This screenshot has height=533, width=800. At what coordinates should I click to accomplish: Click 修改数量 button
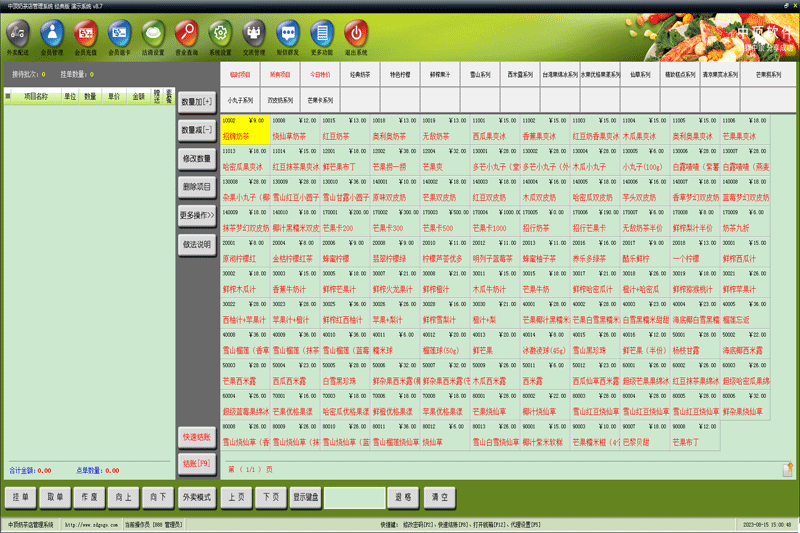point(197,159)
